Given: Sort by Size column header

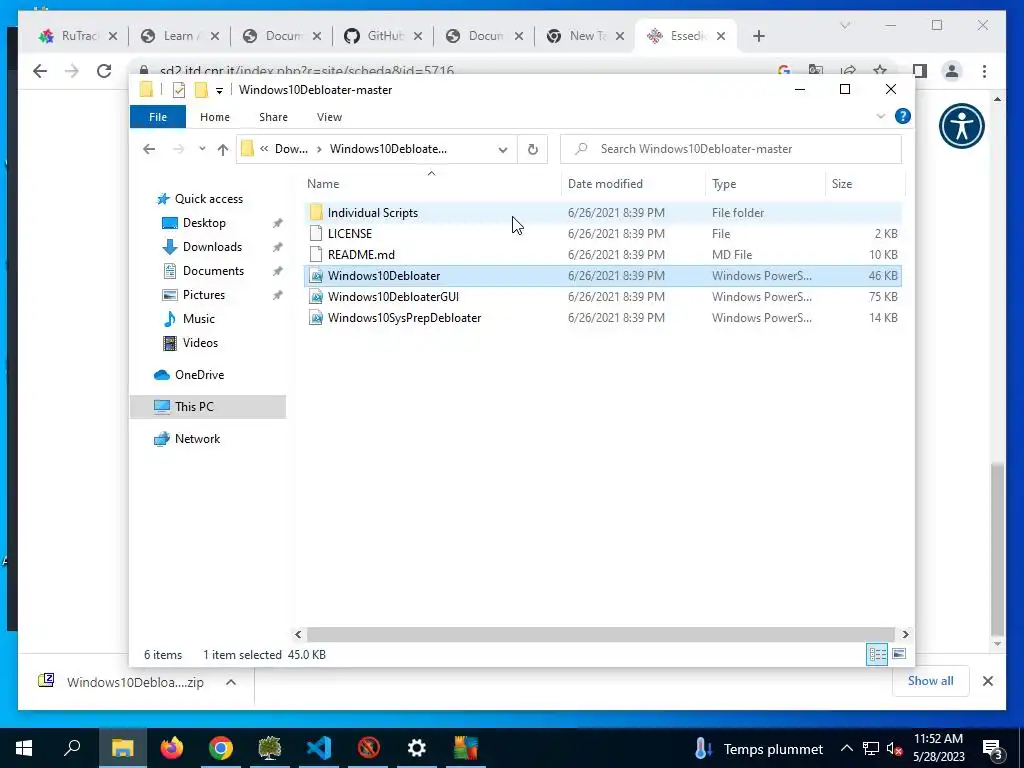Looking at the screenshot, I should [x=865, y=184].
